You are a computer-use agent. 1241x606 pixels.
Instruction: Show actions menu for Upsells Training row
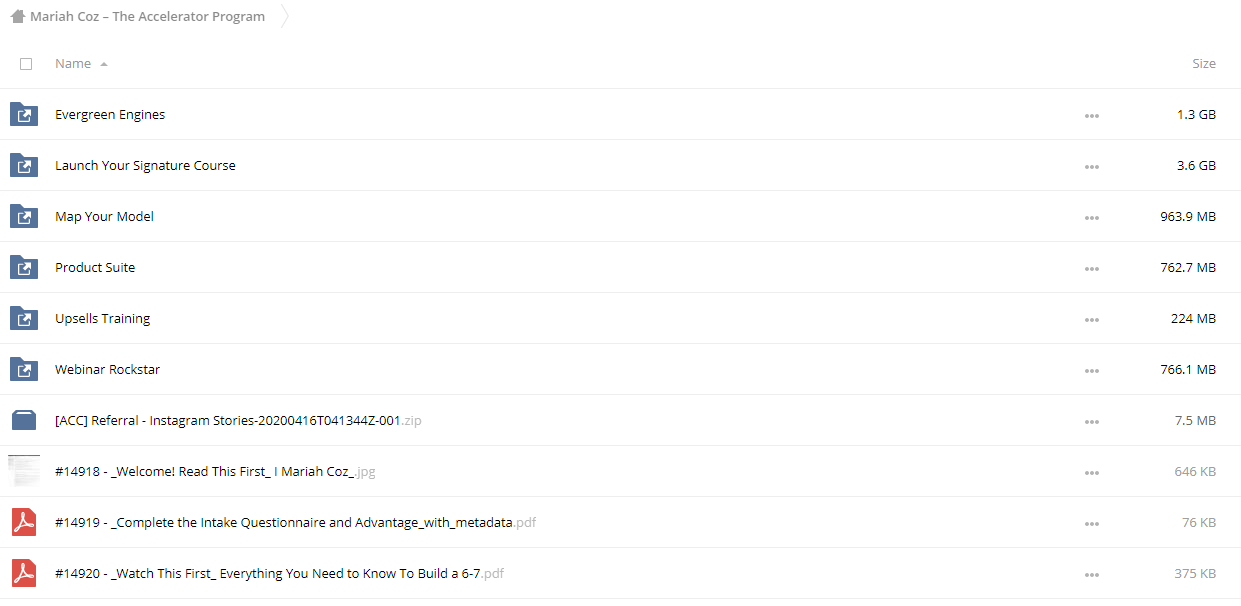(x=1092, y=319)
